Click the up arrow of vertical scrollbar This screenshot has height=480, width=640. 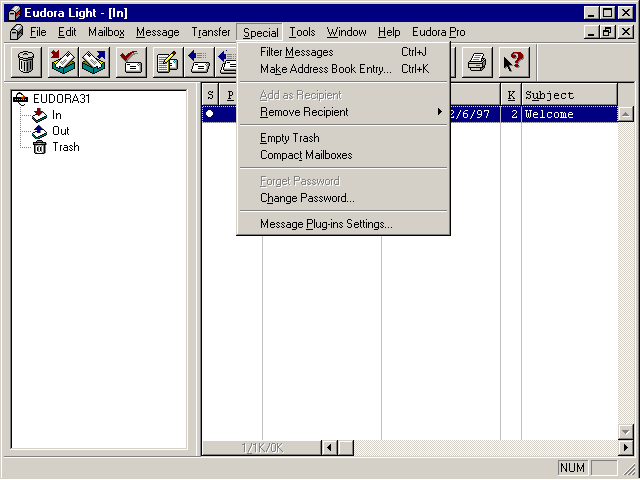click(625, 114)
